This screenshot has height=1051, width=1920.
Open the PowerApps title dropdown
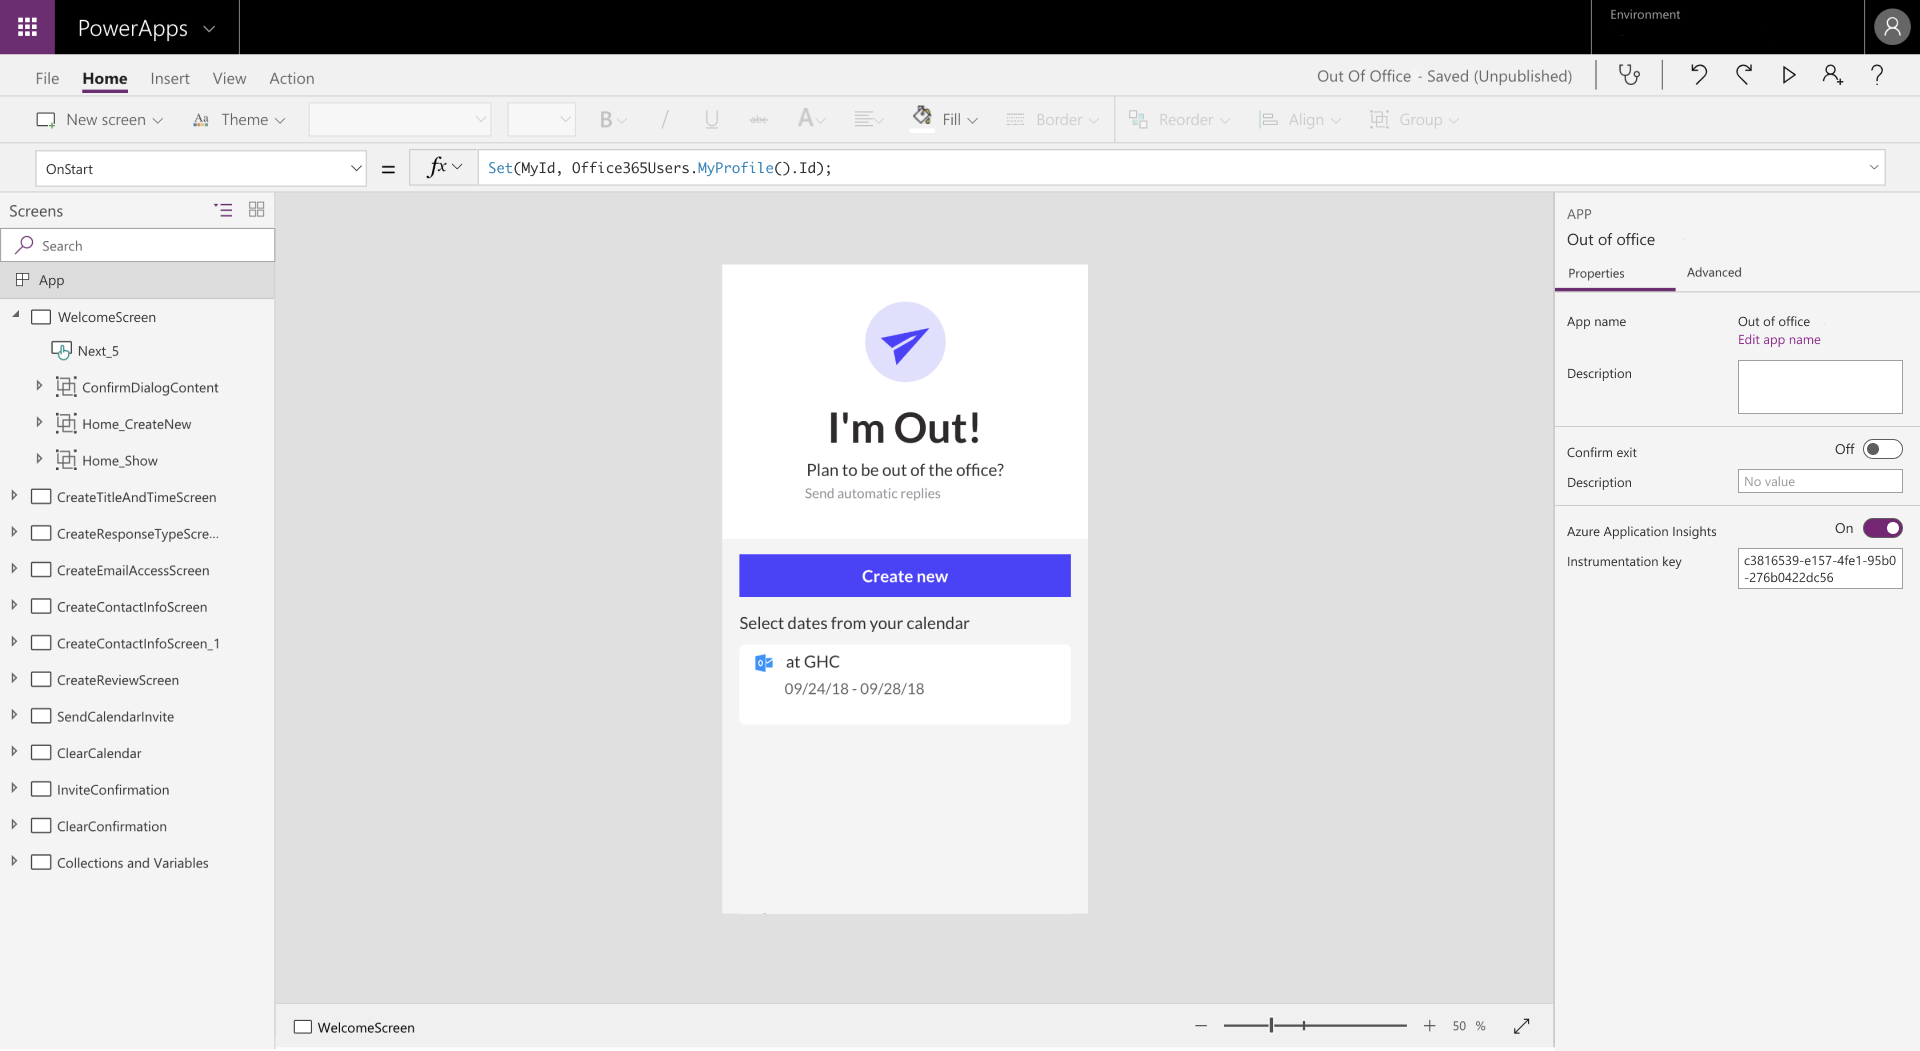pos(209,28)
